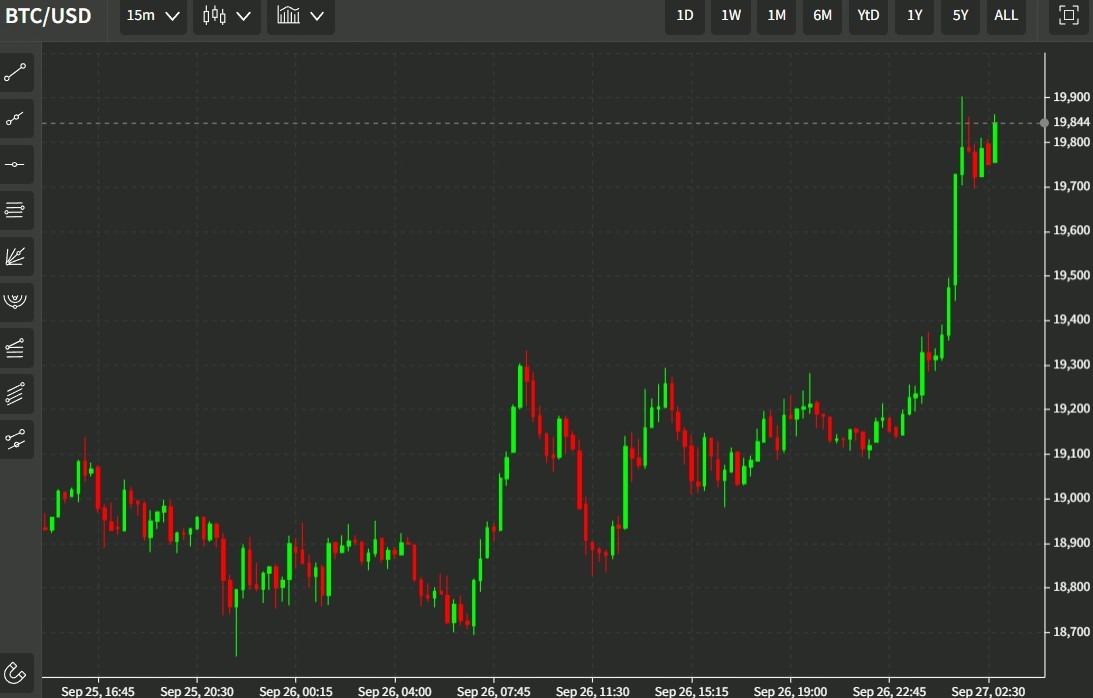Select the 5Y time range
This screenshot has height=698, width=1093.
click(961, 15)
